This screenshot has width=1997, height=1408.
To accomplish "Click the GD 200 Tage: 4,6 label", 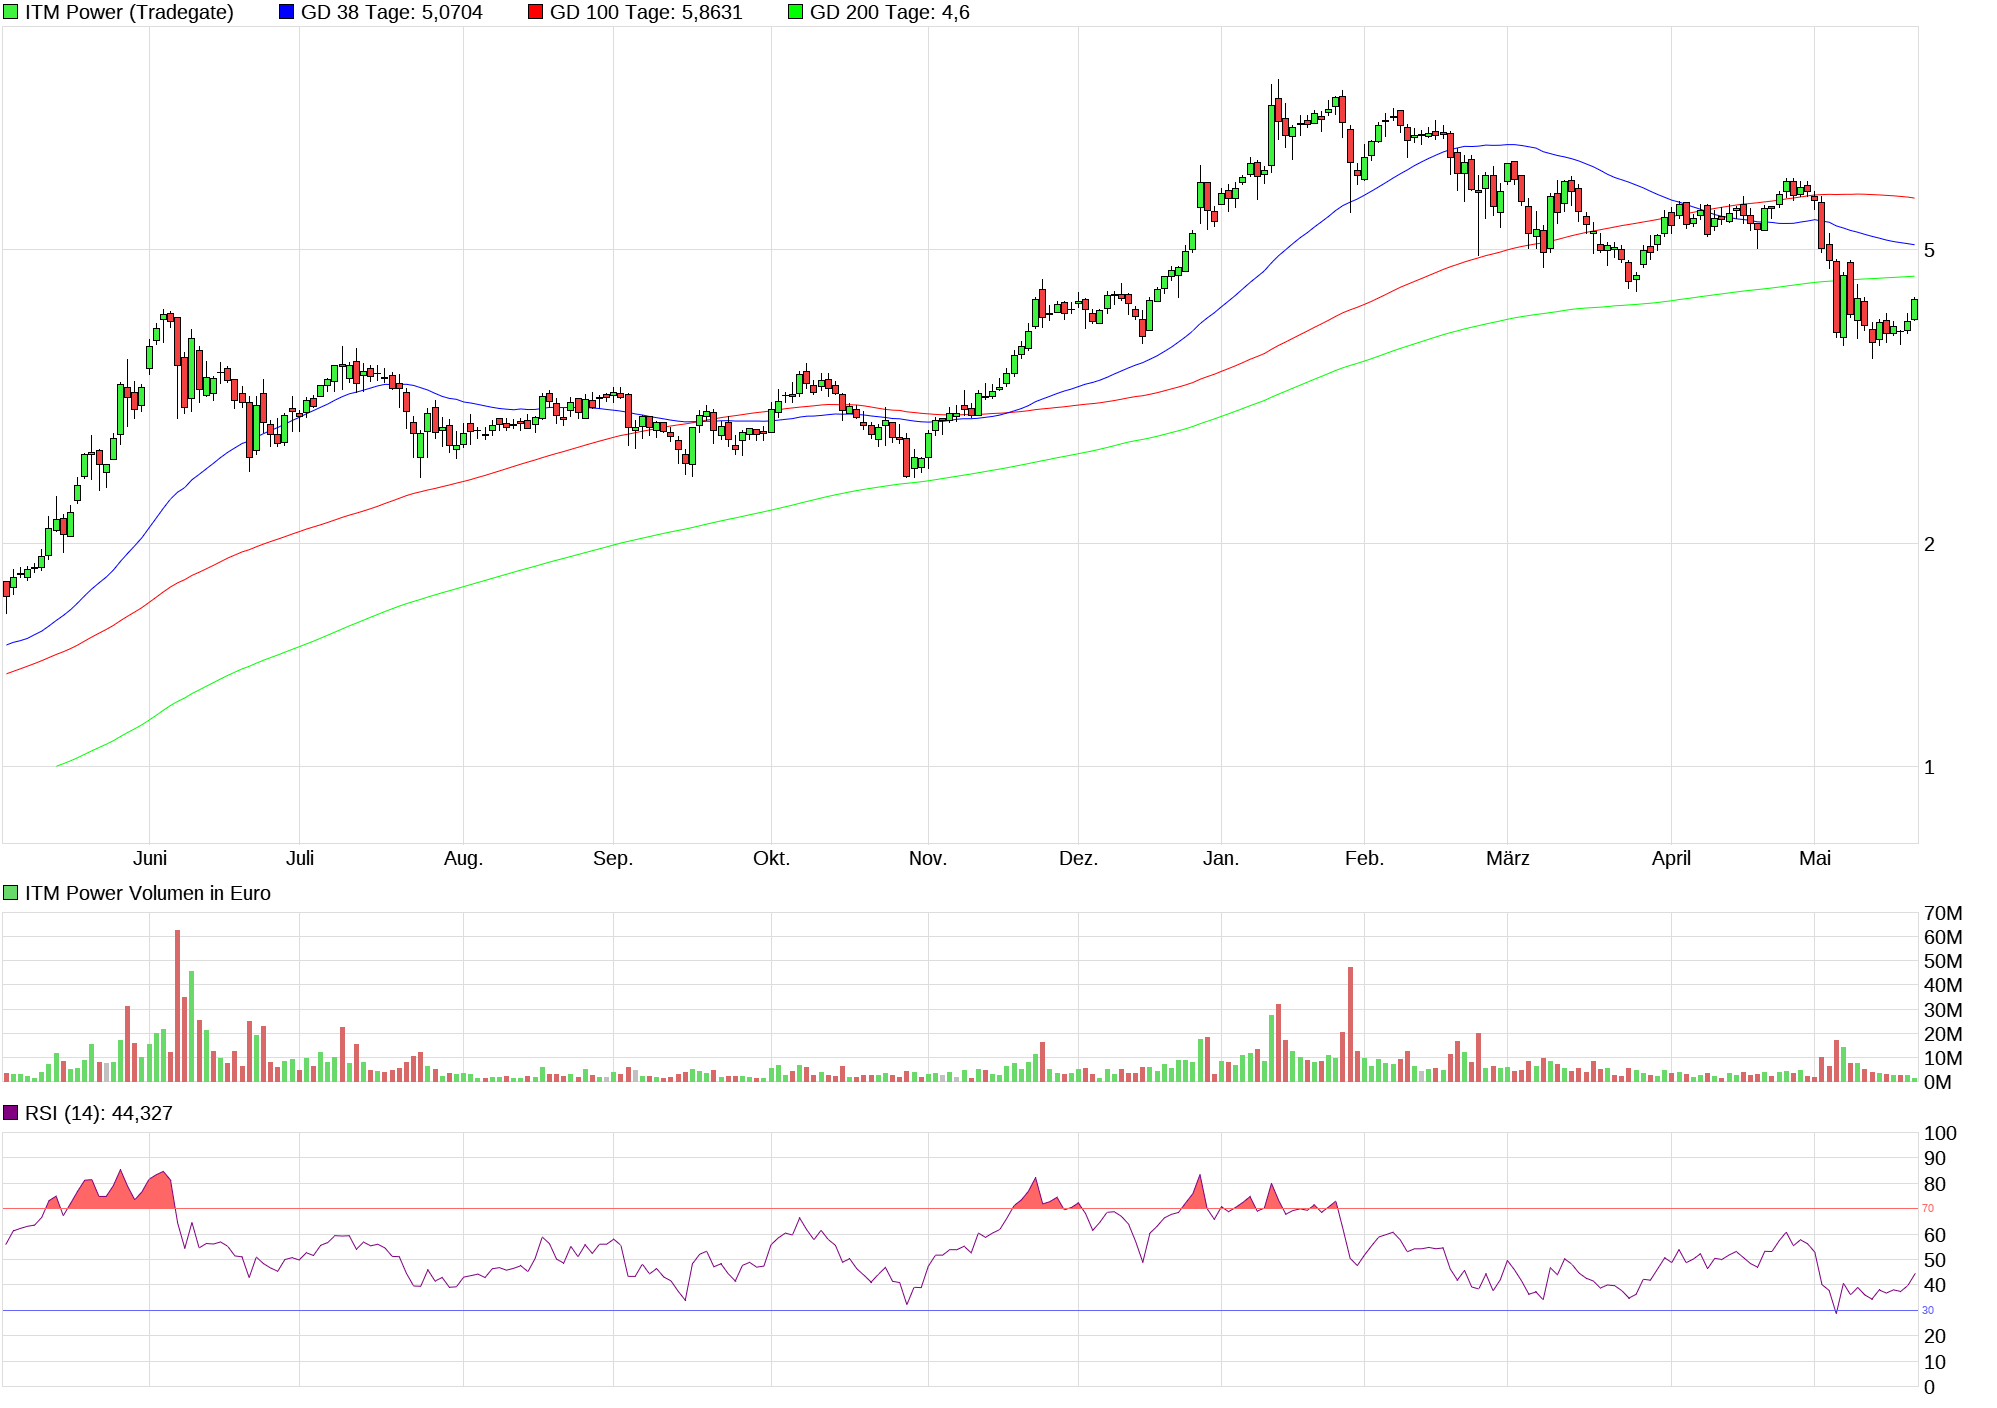I will [889, 12].
